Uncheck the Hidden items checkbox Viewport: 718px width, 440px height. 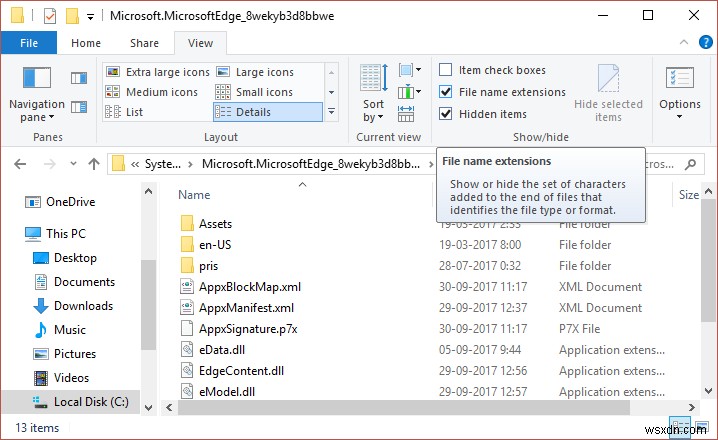tap(446, 114)
